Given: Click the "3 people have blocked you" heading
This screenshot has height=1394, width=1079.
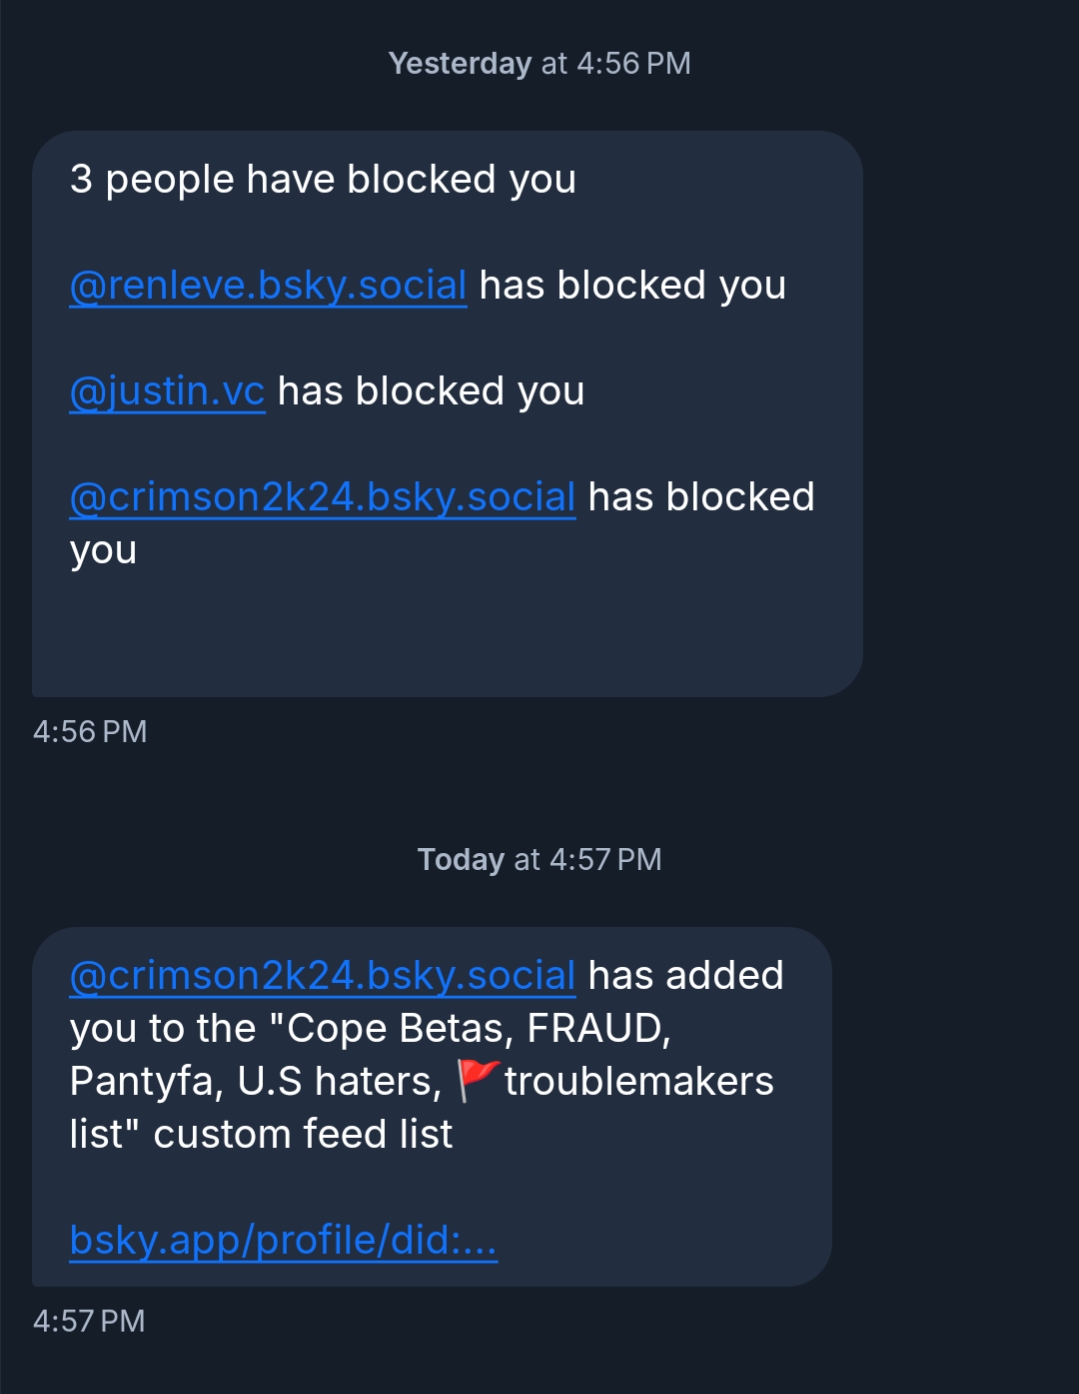Looking at the screenshot, I should [x=322, y=180].
